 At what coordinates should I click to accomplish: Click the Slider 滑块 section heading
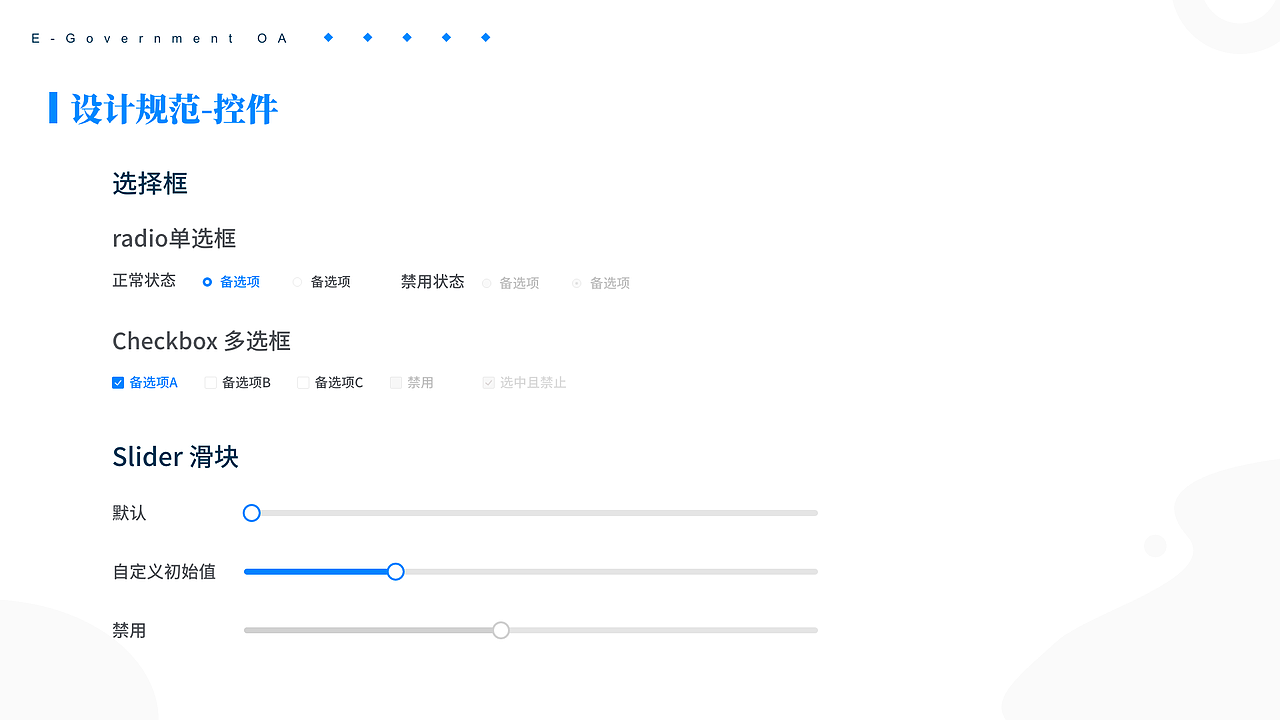[175, 456]
